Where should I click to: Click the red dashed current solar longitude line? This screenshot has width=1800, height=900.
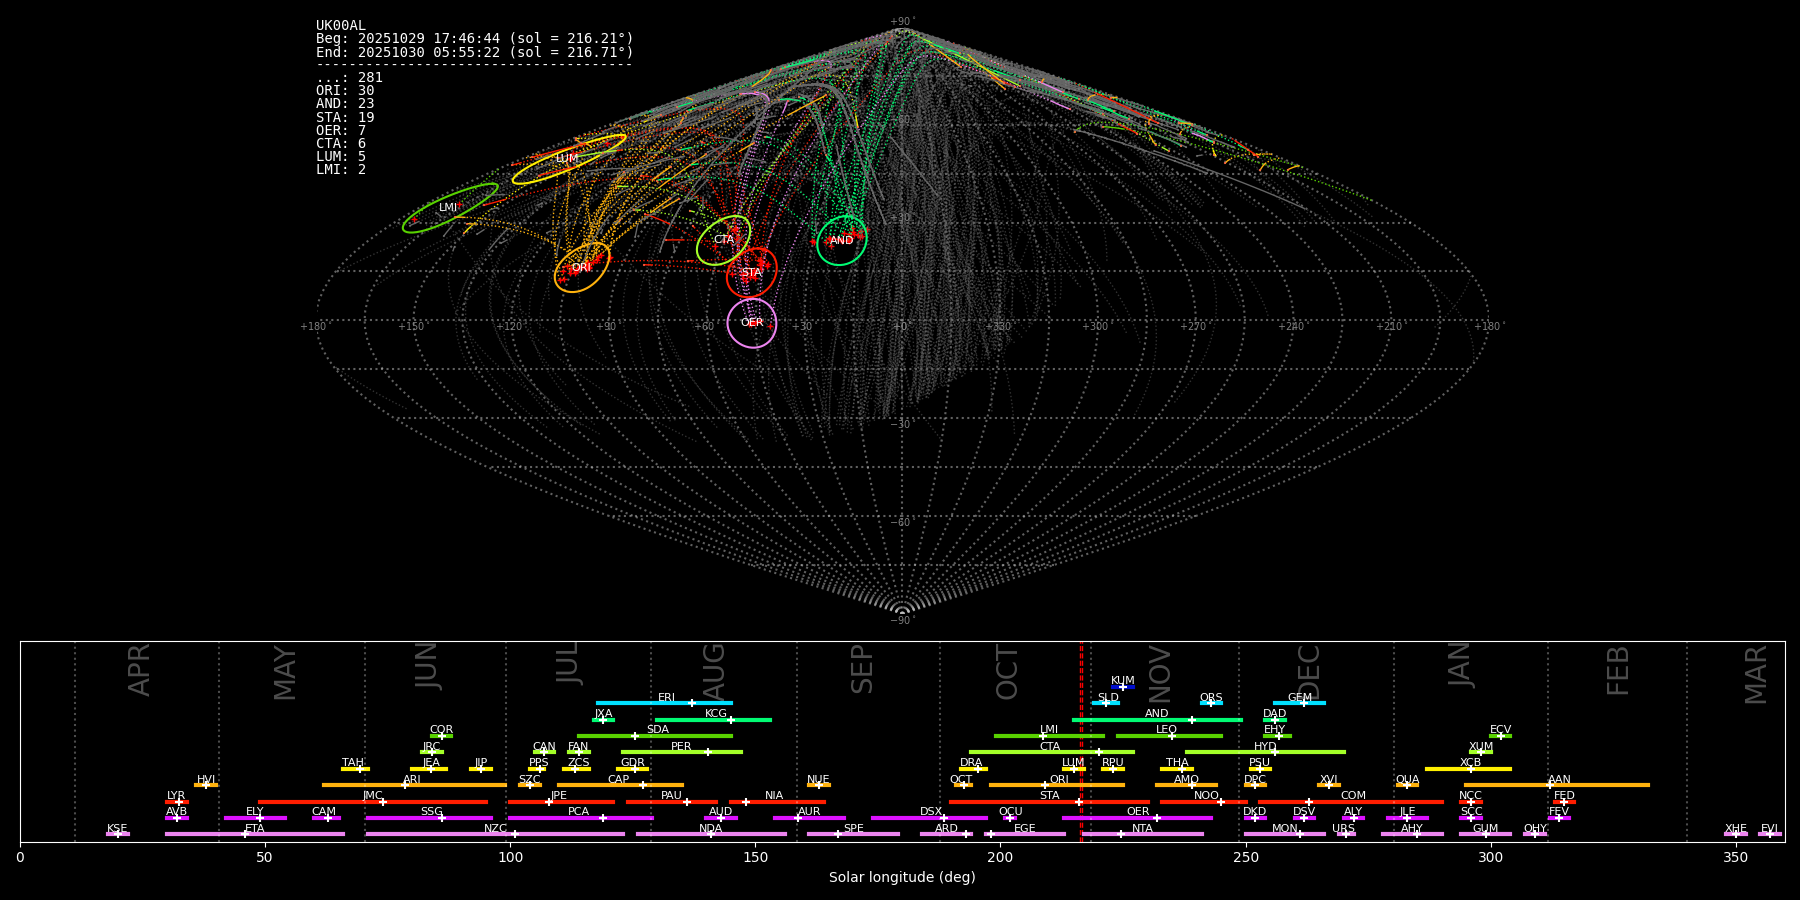[1081, 741]
